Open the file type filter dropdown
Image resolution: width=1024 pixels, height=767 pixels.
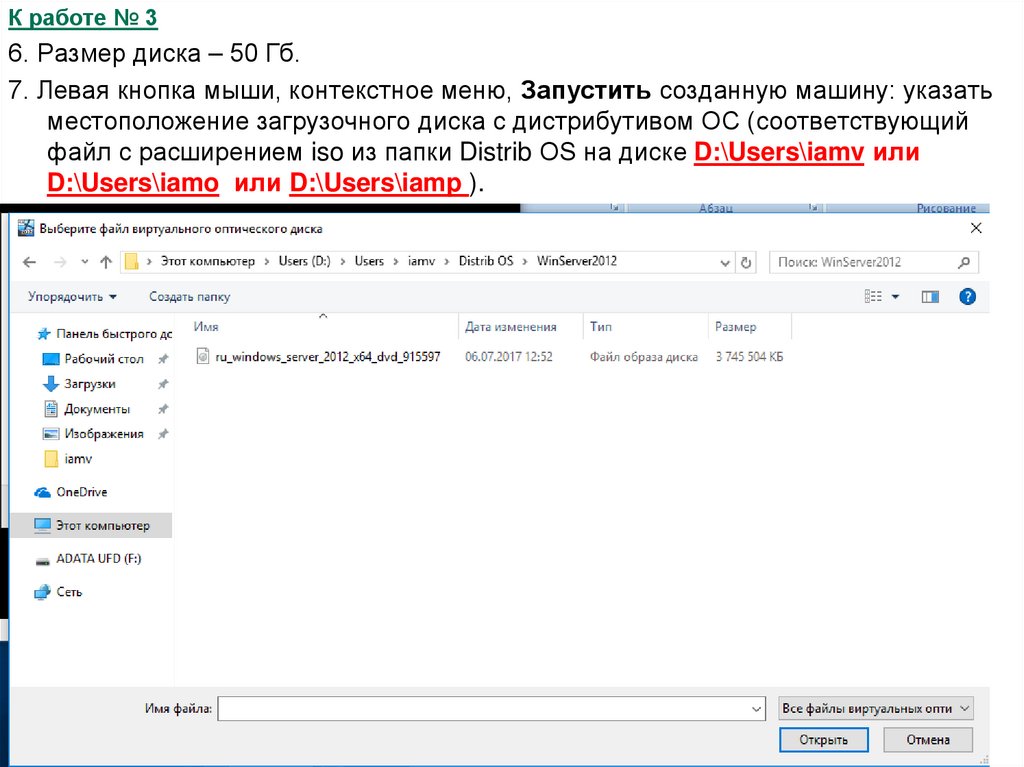tap(875, 708)
